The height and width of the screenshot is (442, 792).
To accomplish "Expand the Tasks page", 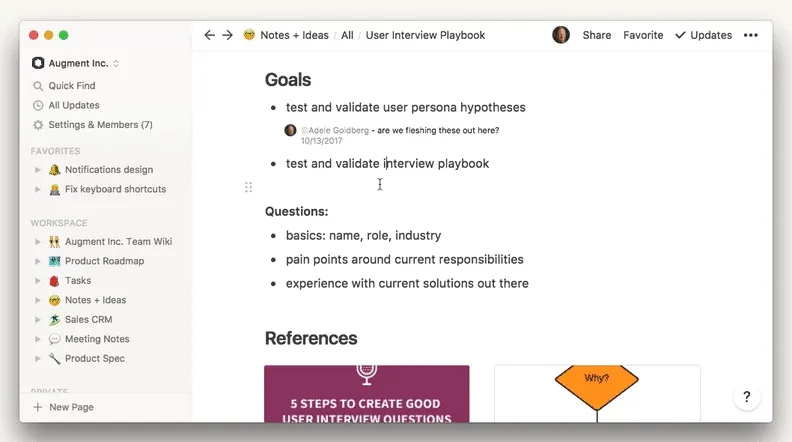I will pyautogui.click(x=37, y=281).
